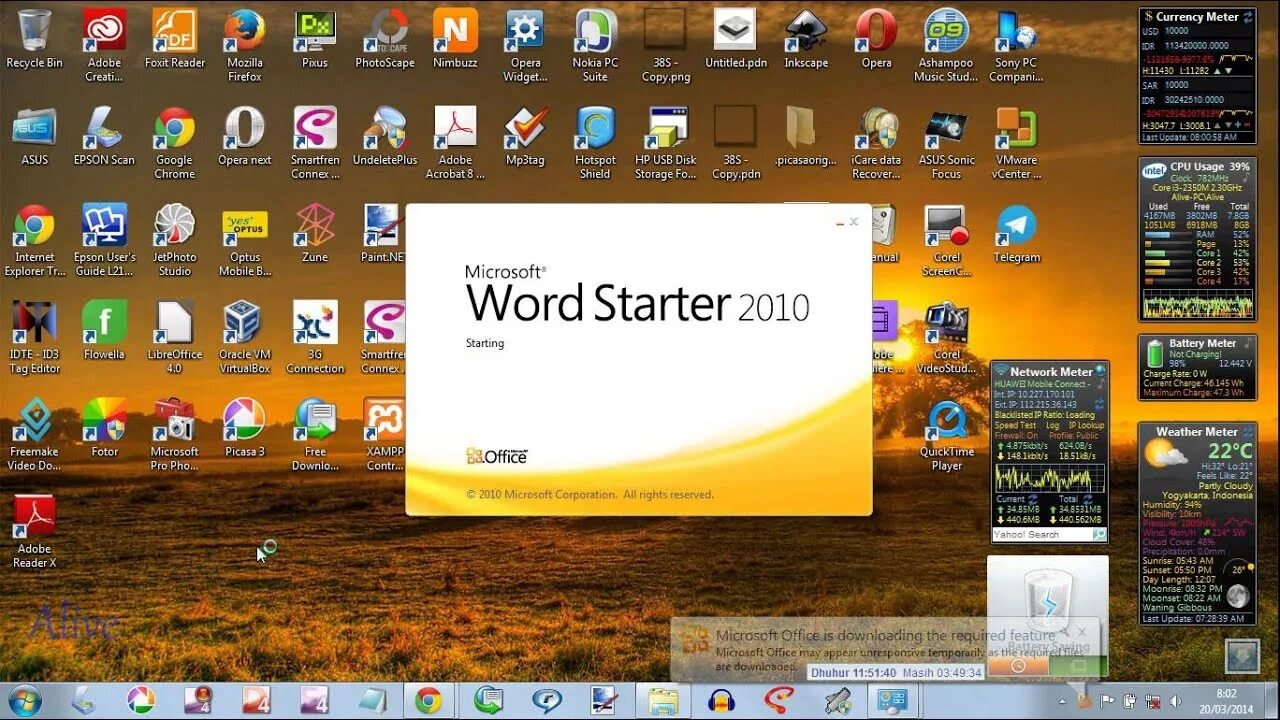Show hidden system tray icons

coord(1062,701)
